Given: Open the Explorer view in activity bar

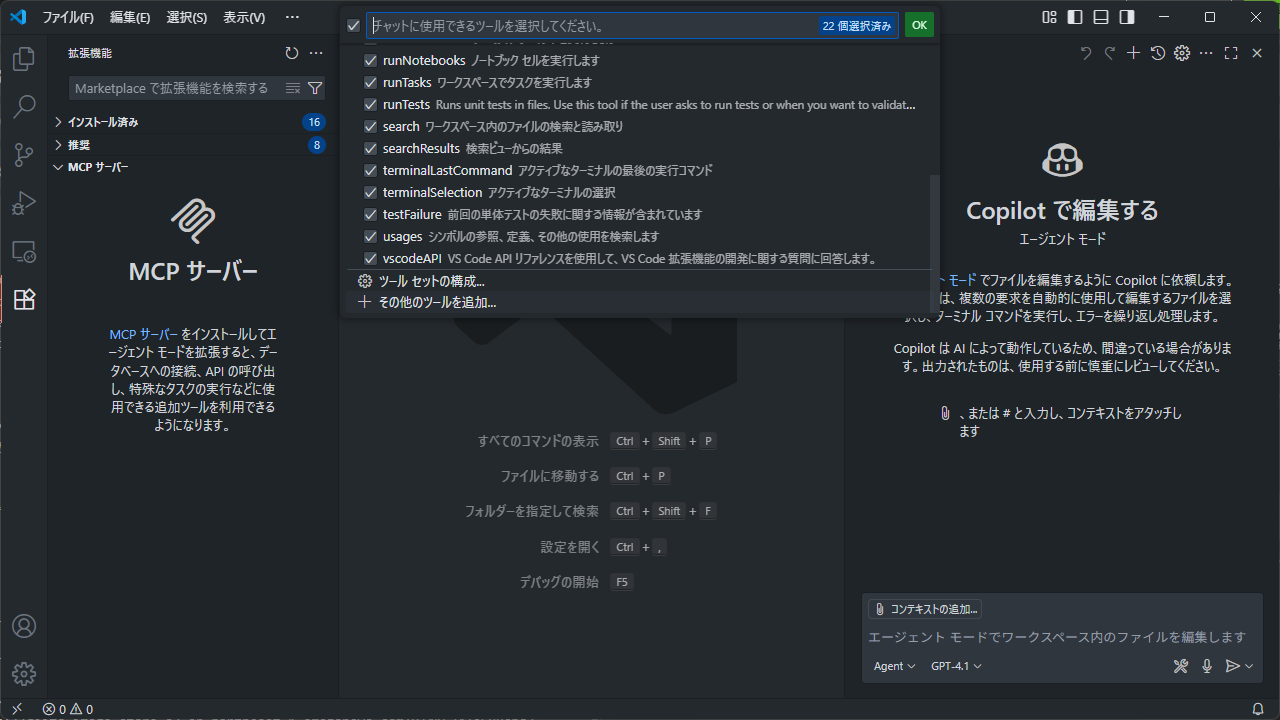Looking at the screenshot, I should pos(24,59).
